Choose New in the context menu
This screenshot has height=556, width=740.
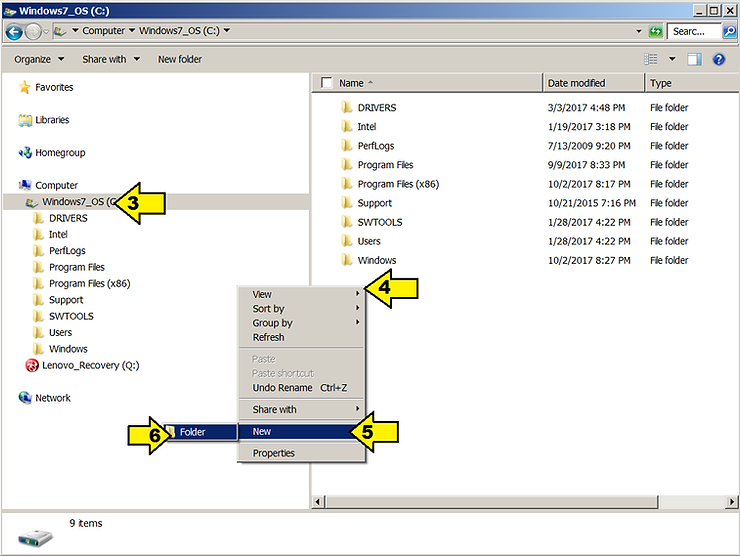(262, 432)
